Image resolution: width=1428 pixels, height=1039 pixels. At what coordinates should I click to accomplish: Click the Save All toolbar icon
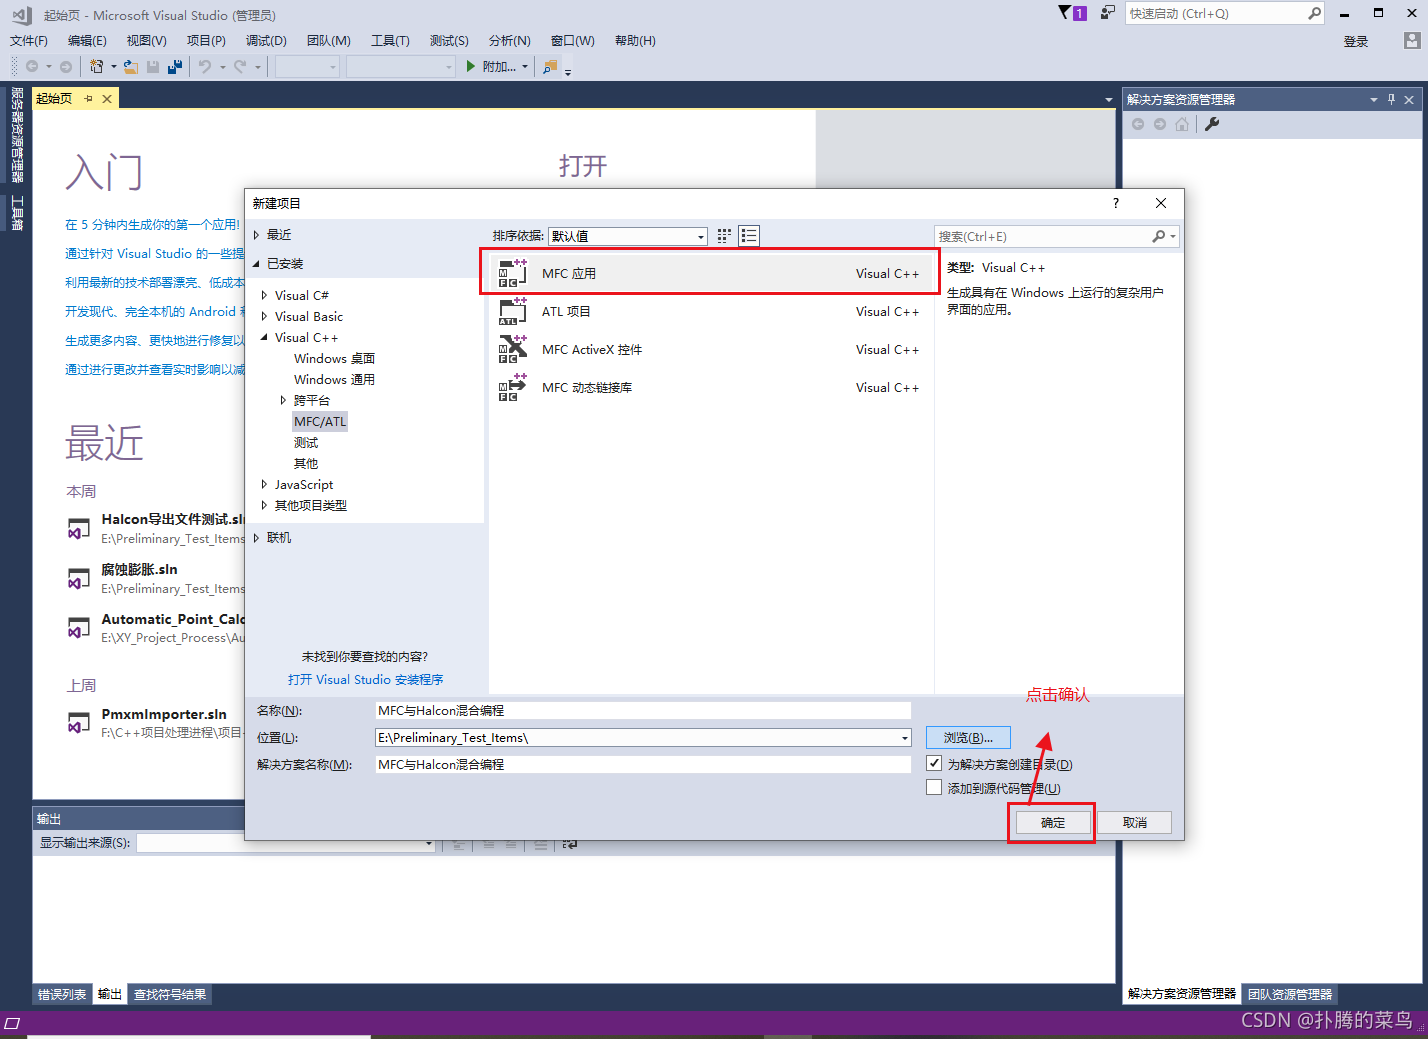pyautogui.click(x=175, y=66)
